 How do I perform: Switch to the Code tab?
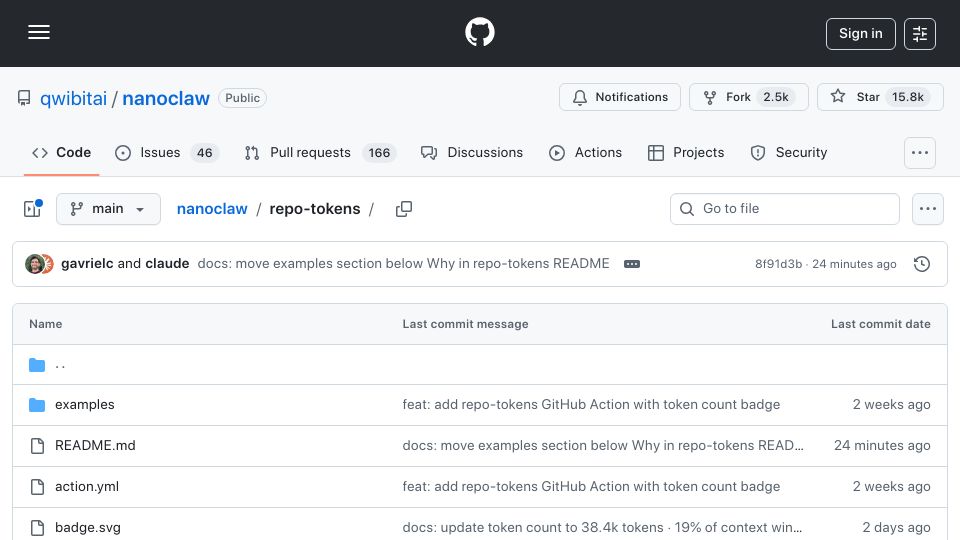pos(61,152)
